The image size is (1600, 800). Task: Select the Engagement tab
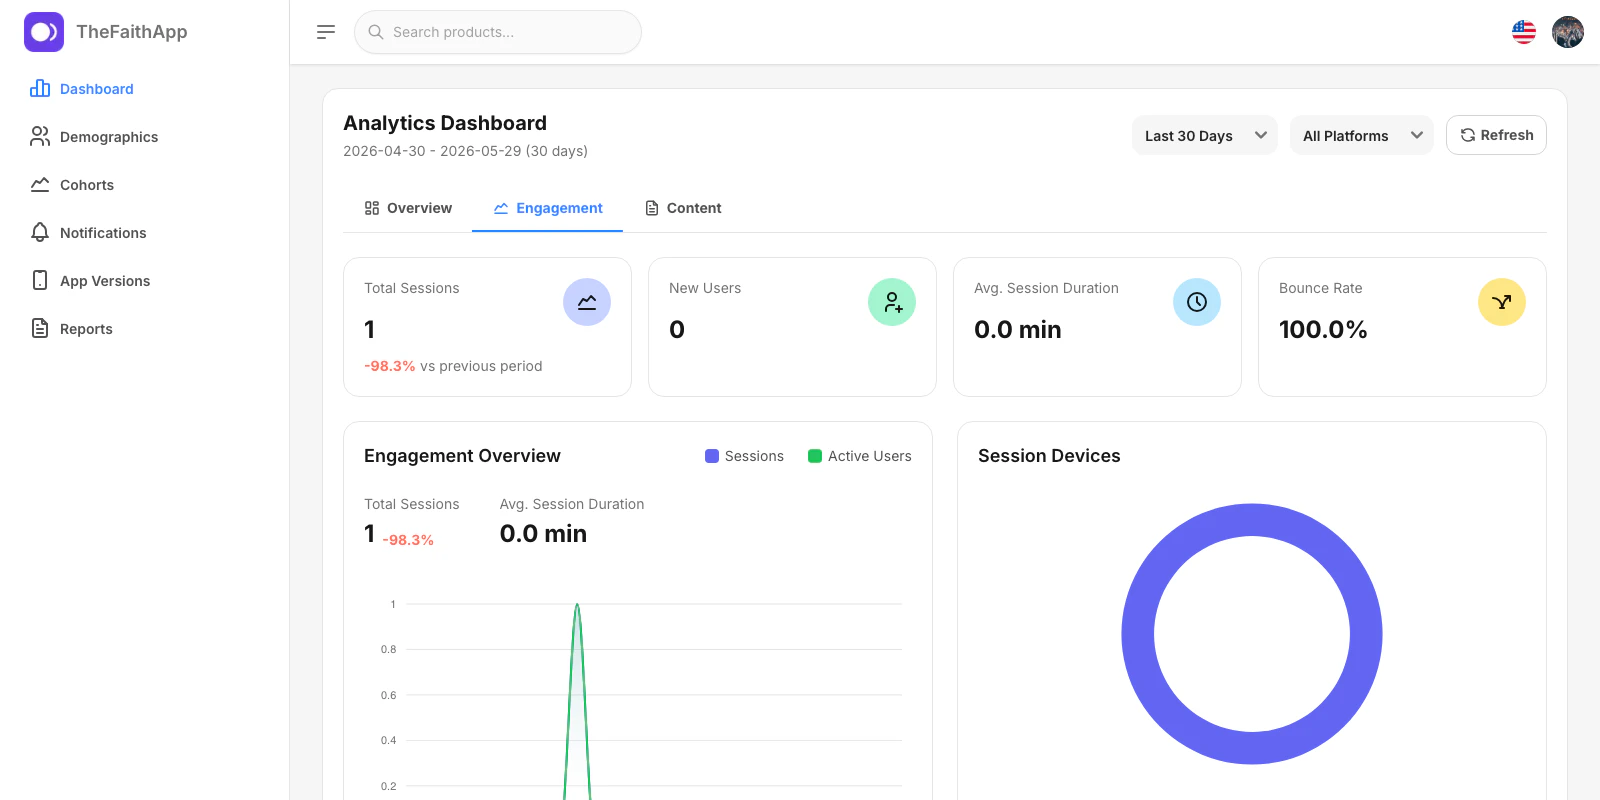(548, 208)
